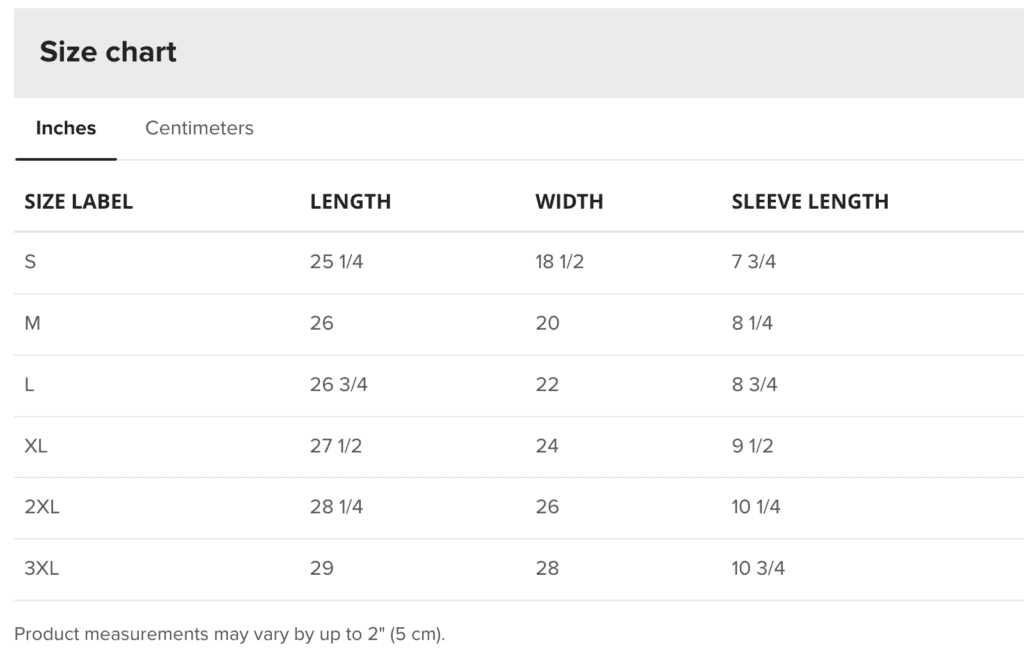Click the product measurements disclaimer text
Image resolution: width=1024 pixels, height=672 pixels.
coord(230,634)
